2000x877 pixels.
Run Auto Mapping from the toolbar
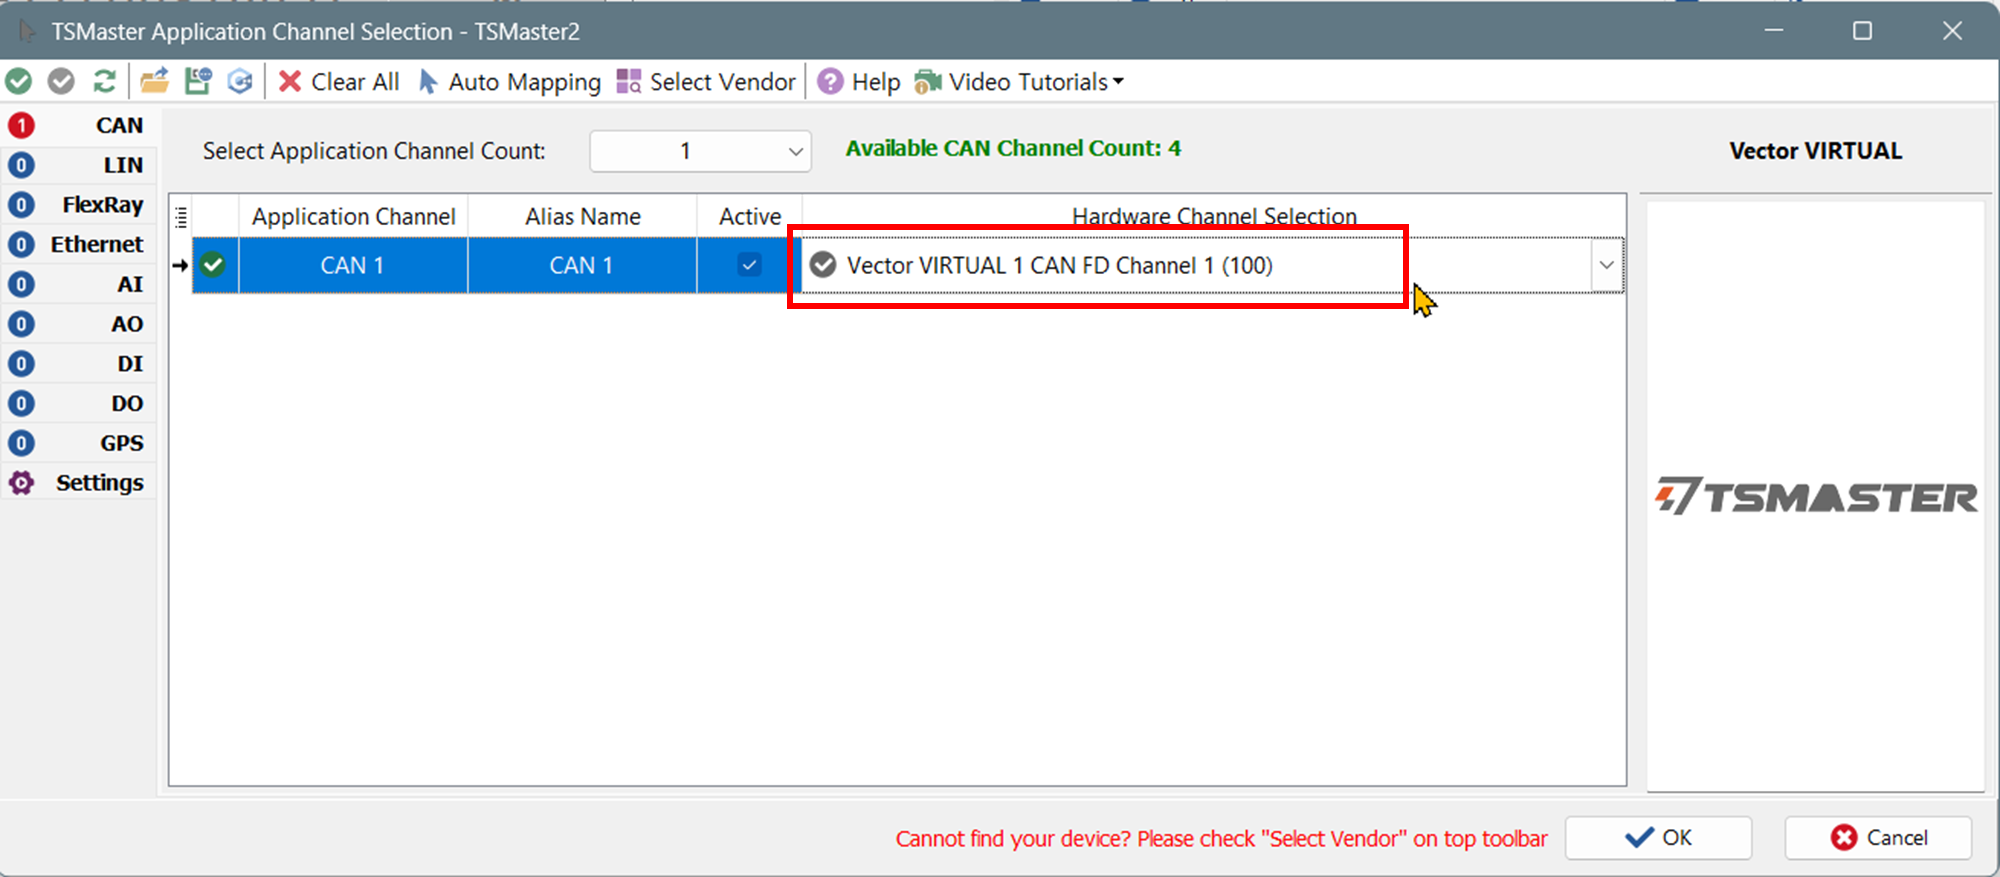509,82
